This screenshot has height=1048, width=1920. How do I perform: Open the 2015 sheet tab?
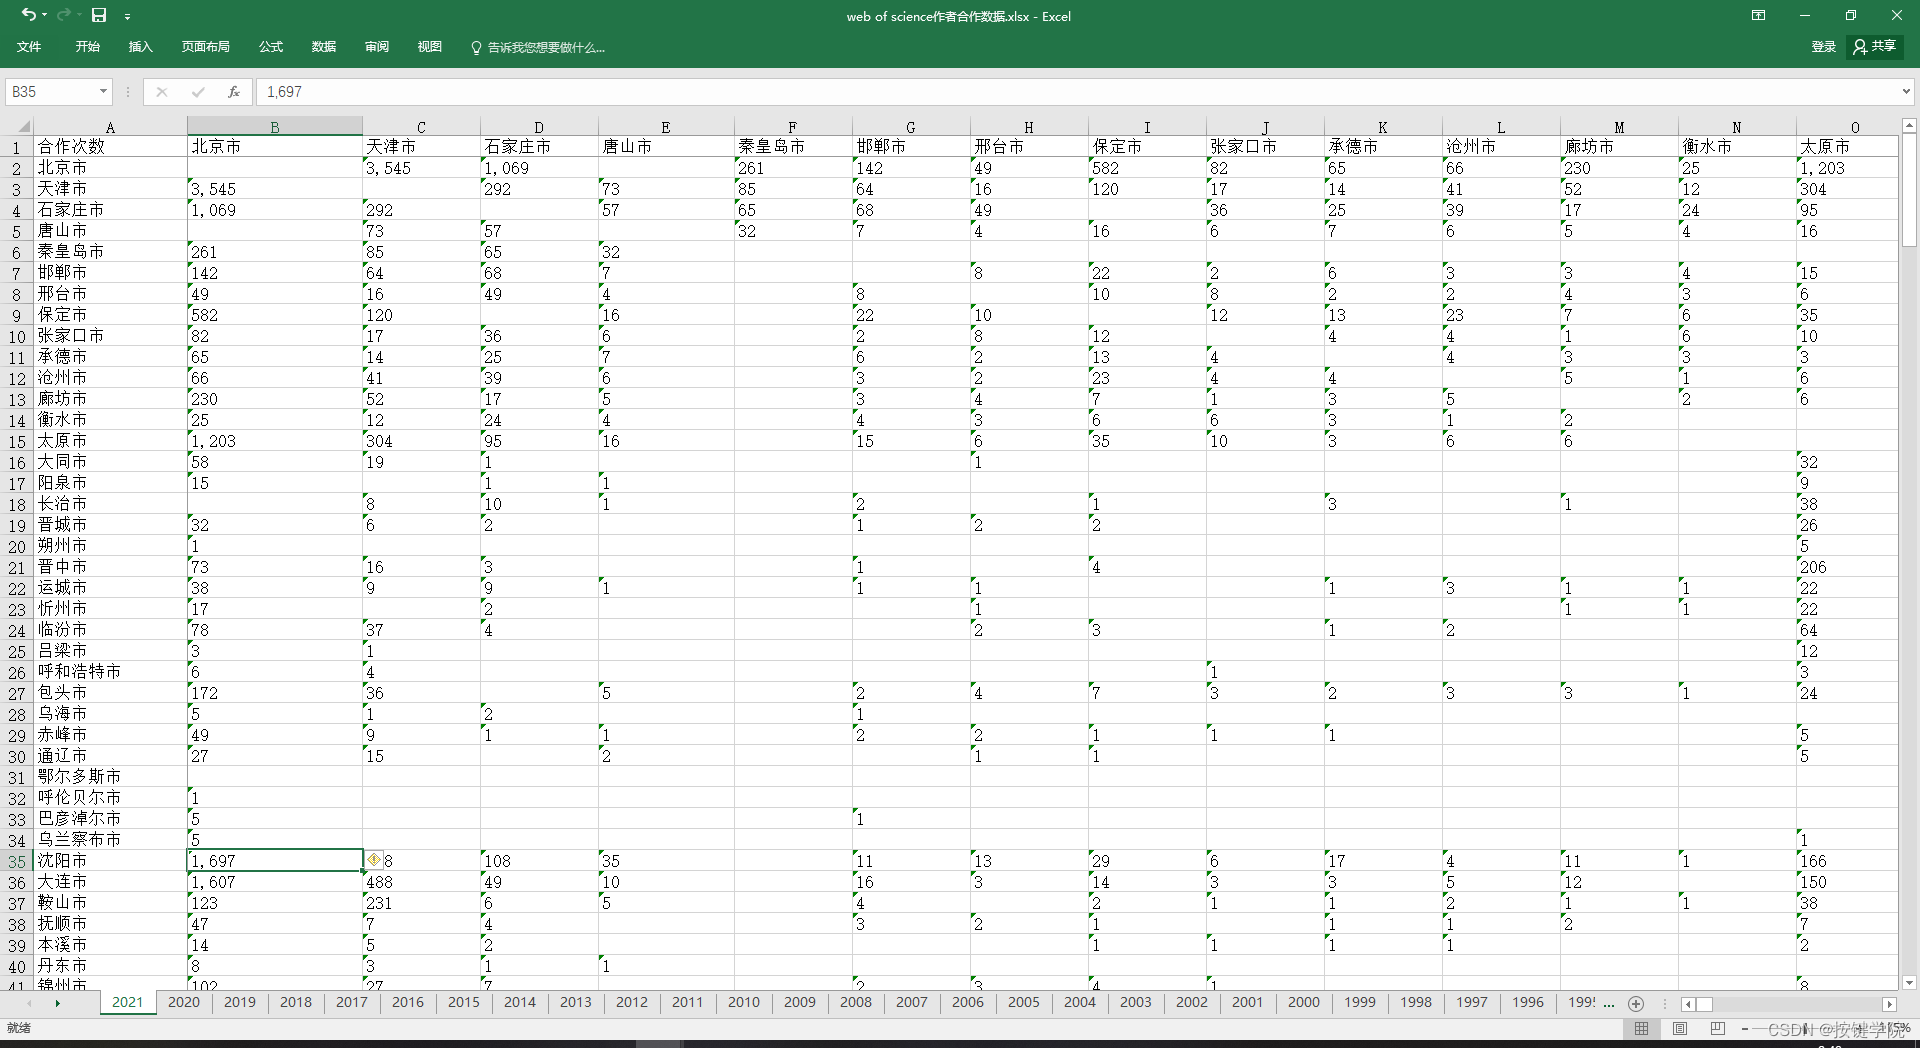[464, 1002]
